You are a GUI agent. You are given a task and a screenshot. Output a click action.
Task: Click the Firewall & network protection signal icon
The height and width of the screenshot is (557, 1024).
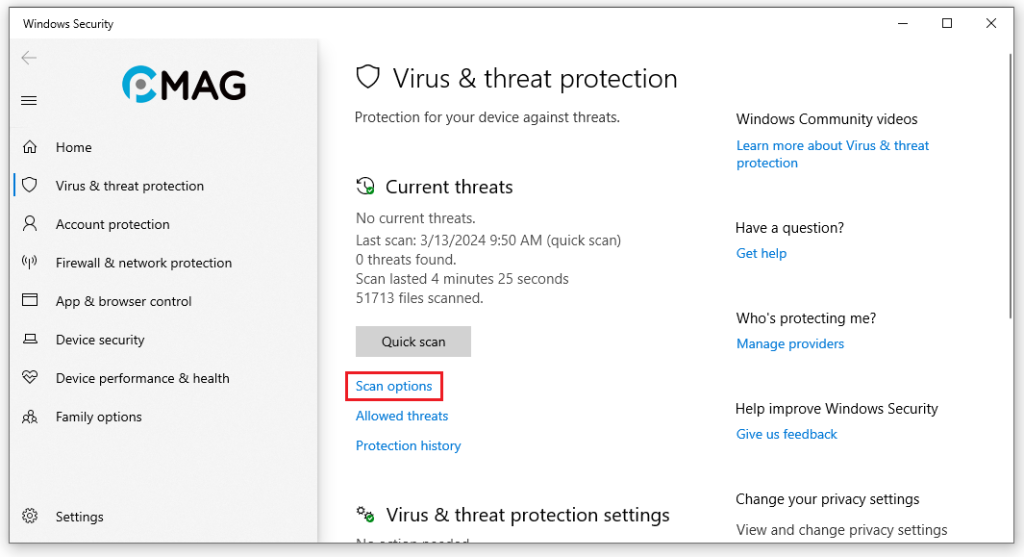(30, 262)
